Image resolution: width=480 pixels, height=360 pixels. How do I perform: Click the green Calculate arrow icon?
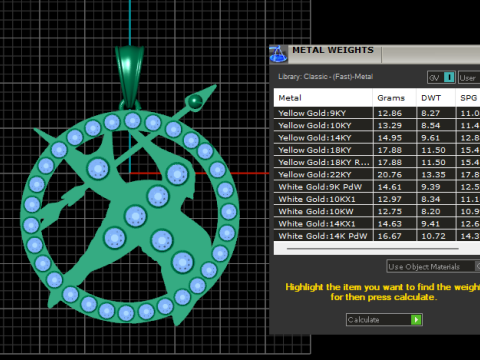(x=416, y=320)
